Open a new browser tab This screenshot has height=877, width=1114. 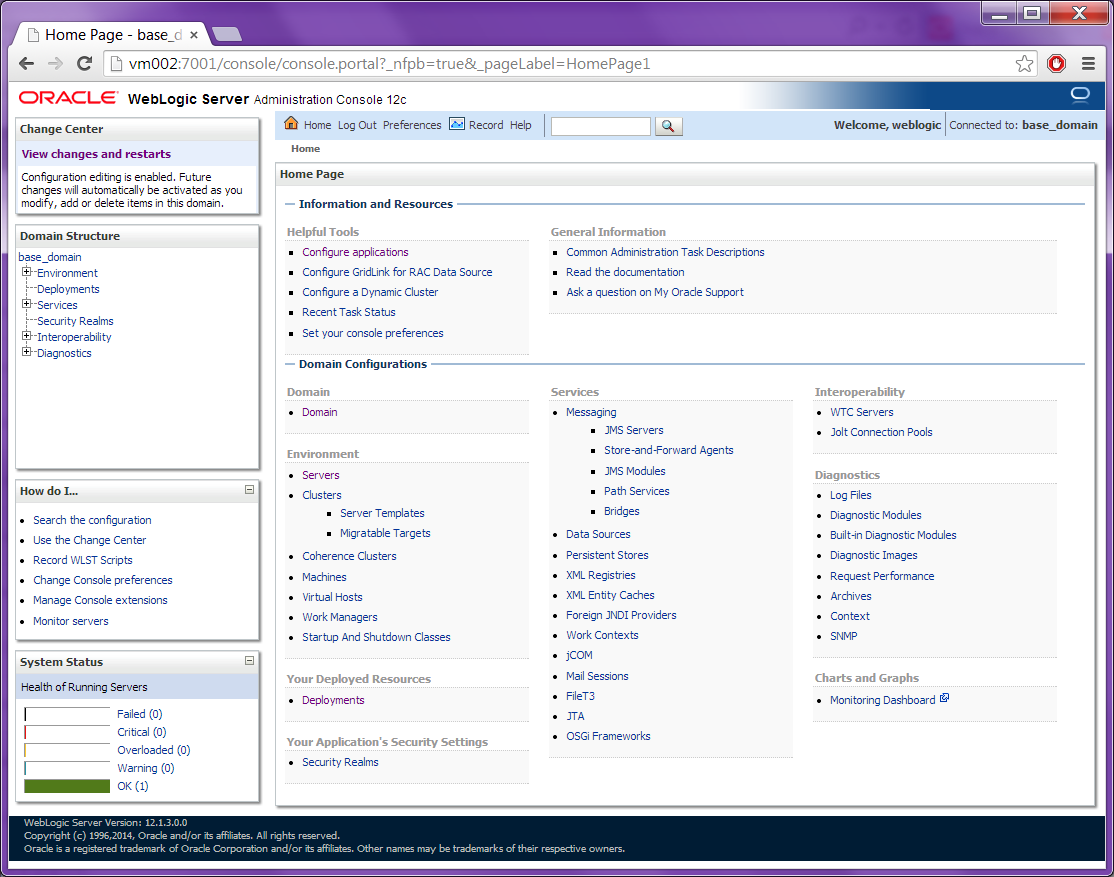227,34
